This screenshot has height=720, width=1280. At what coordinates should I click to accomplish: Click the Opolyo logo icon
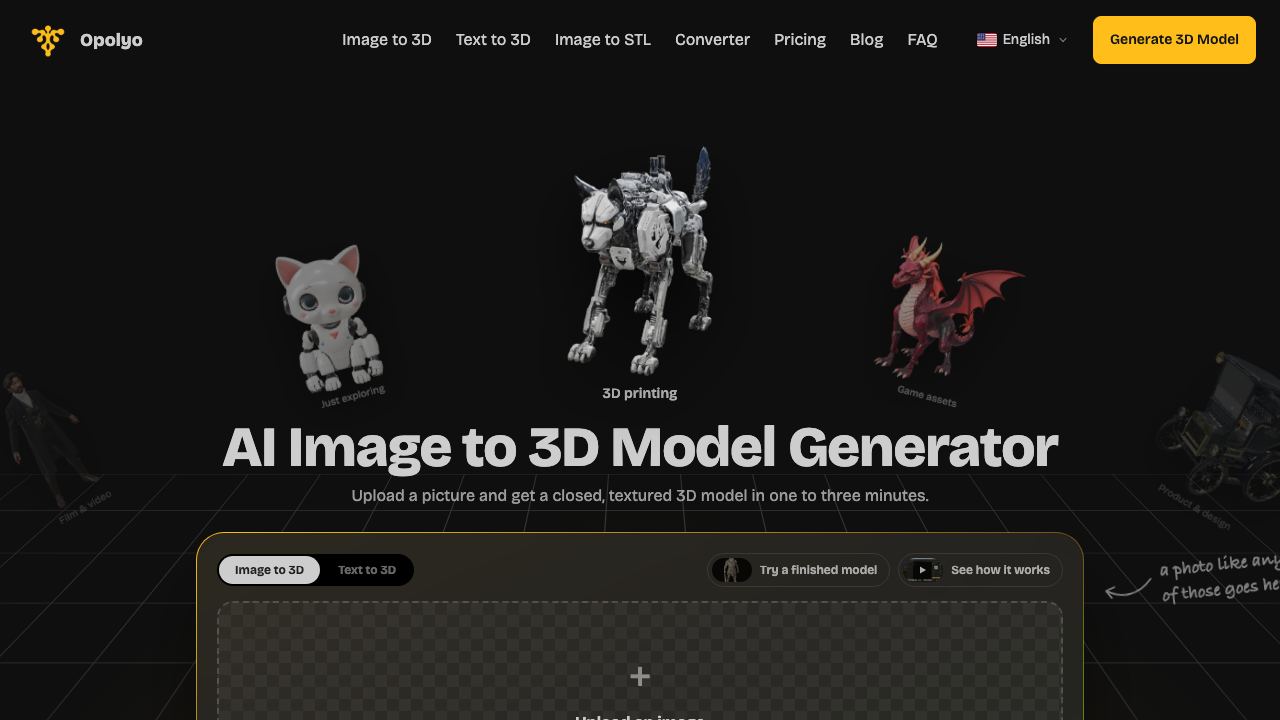[x=48, y=40]
